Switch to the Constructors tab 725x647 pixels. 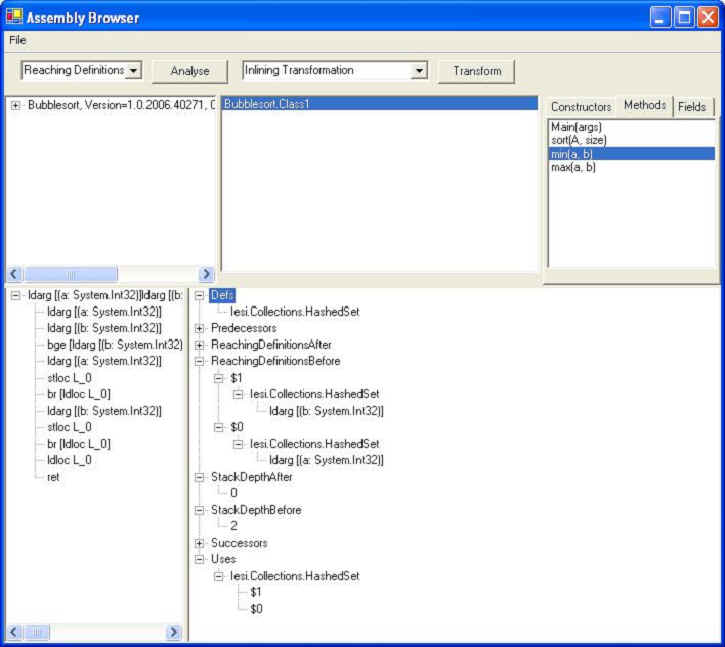[x=581, y=107]
